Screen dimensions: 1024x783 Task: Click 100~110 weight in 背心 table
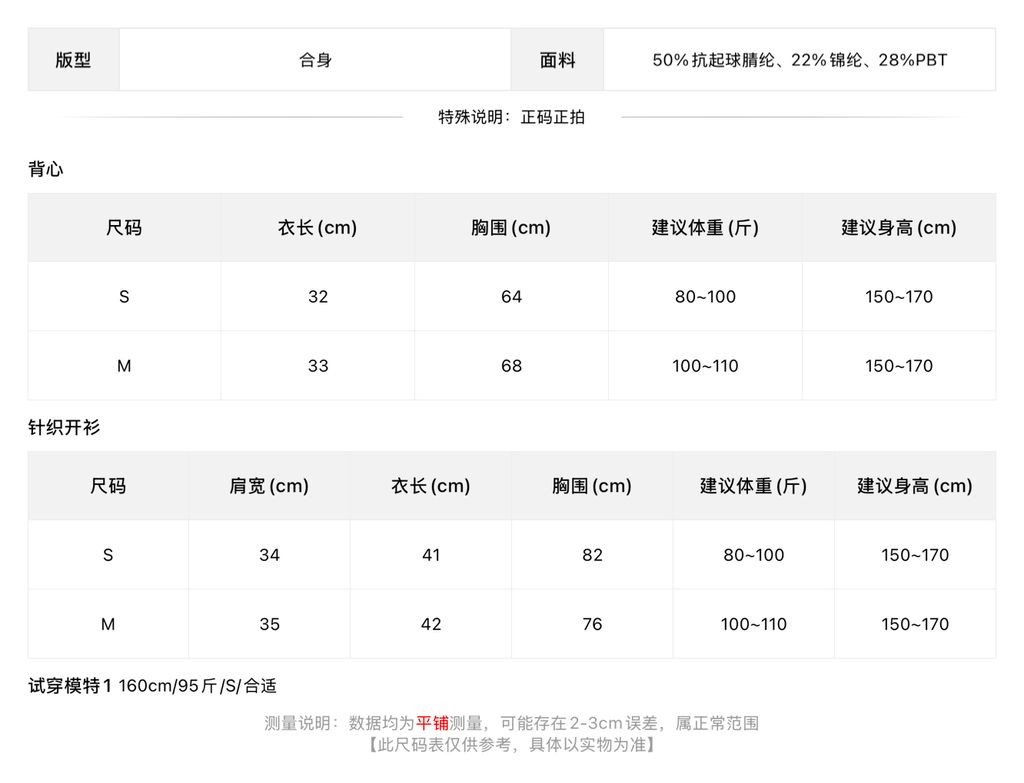pos(705,366)
